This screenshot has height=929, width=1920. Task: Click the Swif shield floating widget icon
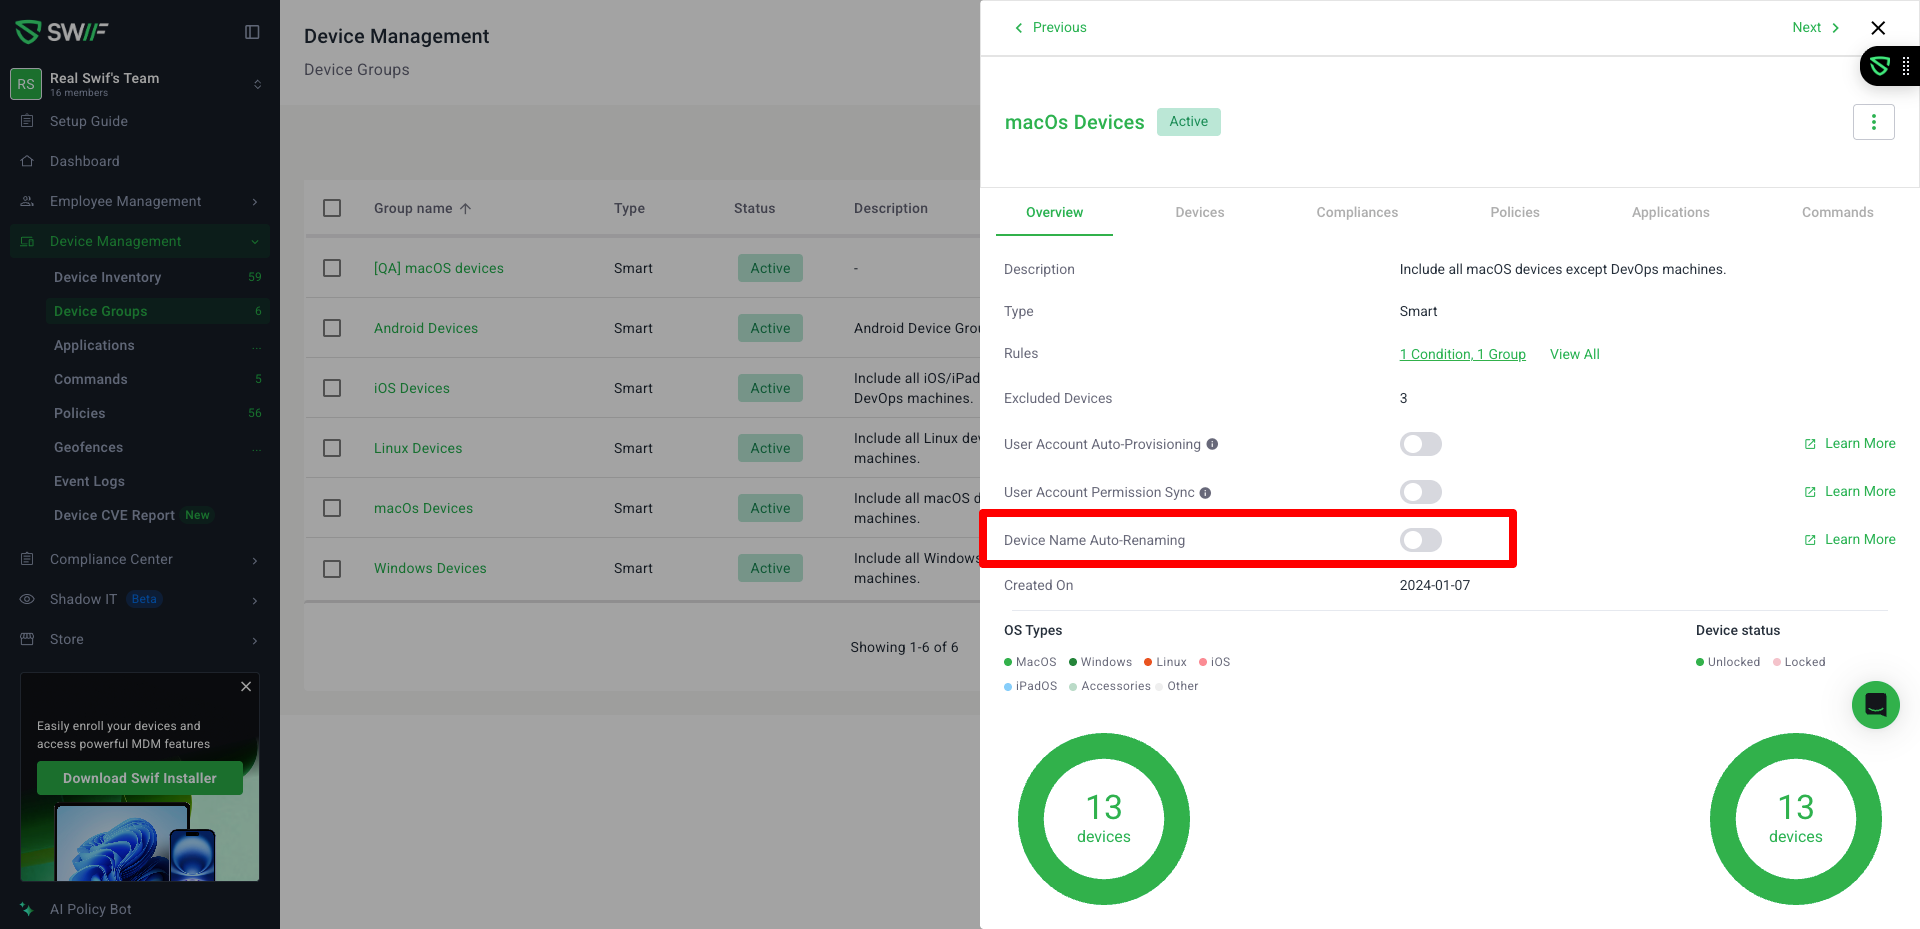(x=1880, y=67)
